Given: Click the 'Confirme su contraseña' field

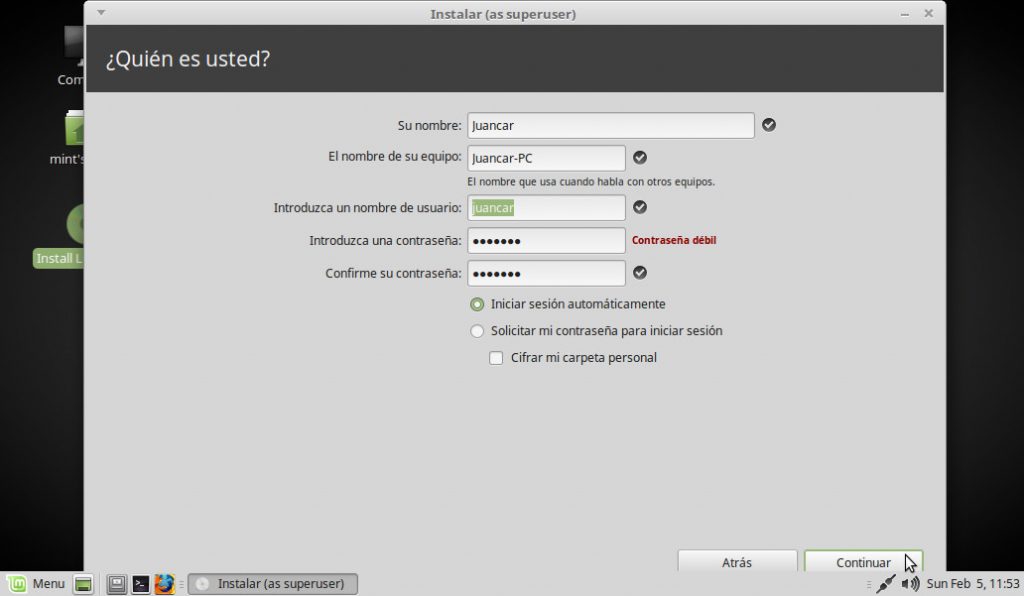Looking at the screenshot, I should (x=546, y=273).
